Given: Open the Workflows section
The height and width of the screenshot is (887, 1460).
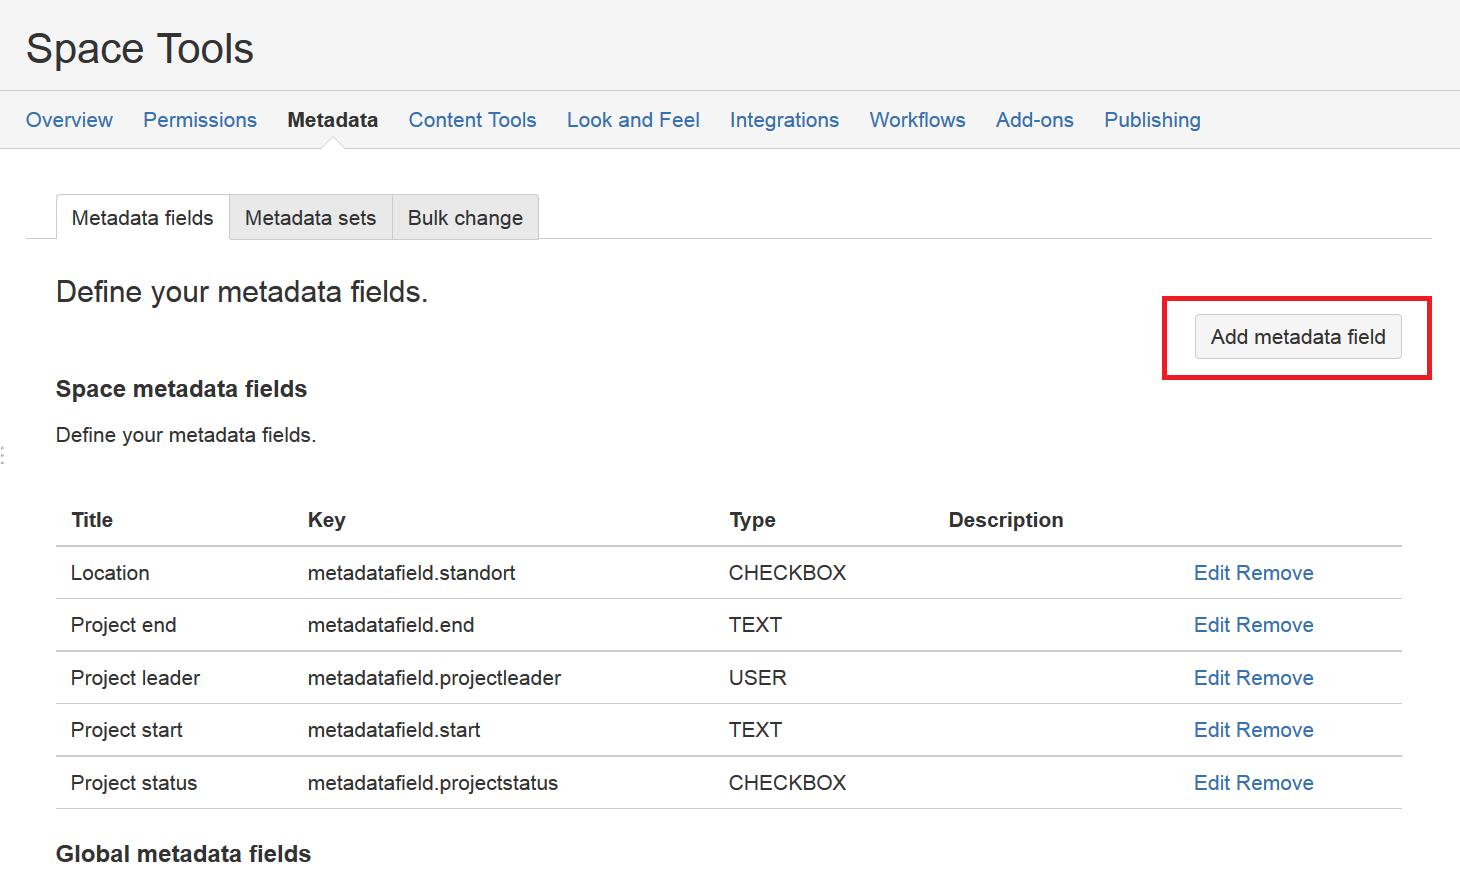Looking at the screenshot, I should pos(917,119).
